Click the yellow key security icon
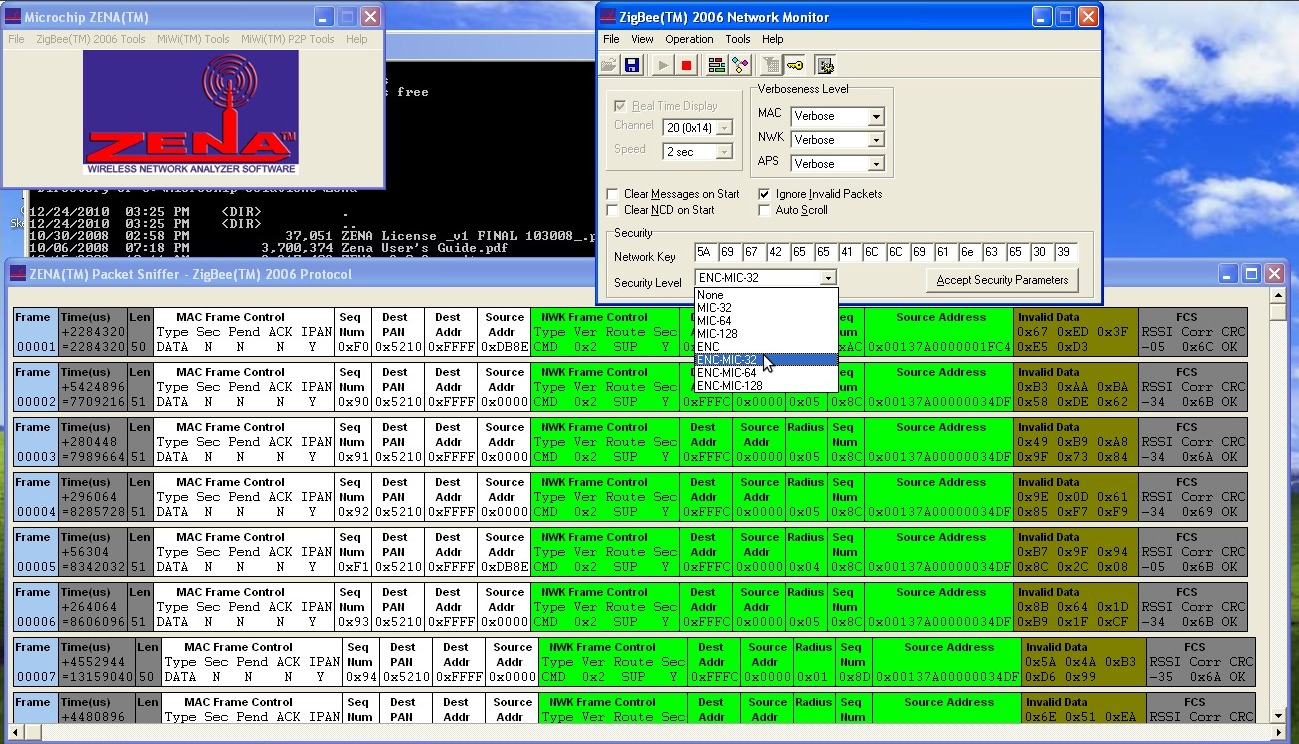Image resolution: width=1299 pixels, height=744 pixels. coord(796,64)
